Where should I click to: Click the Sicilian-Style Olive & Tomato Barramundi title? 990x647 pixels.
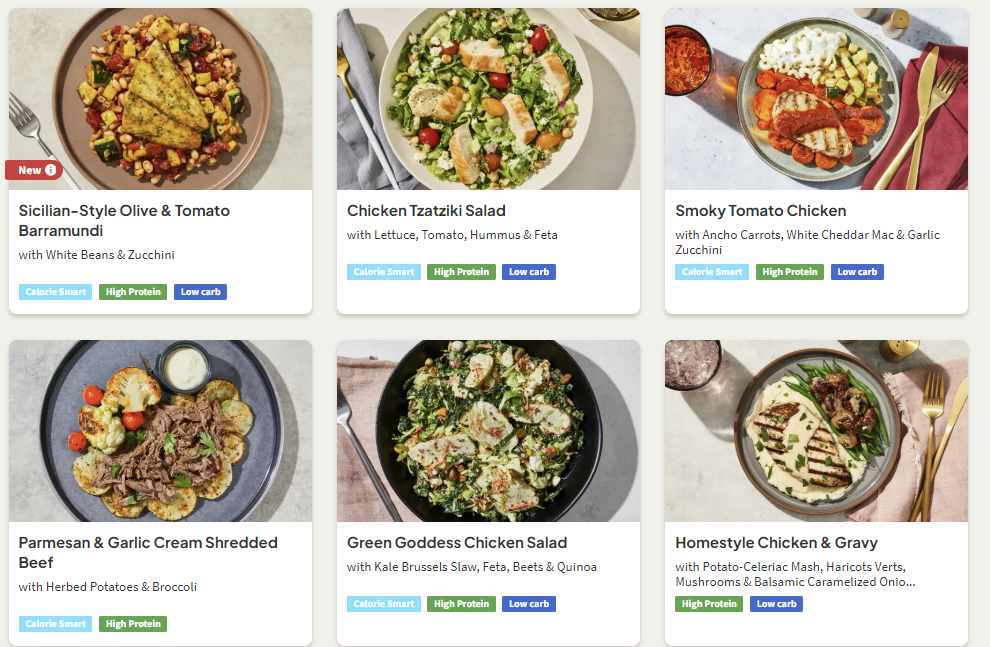pyautogui.click(x=124, y=220)
